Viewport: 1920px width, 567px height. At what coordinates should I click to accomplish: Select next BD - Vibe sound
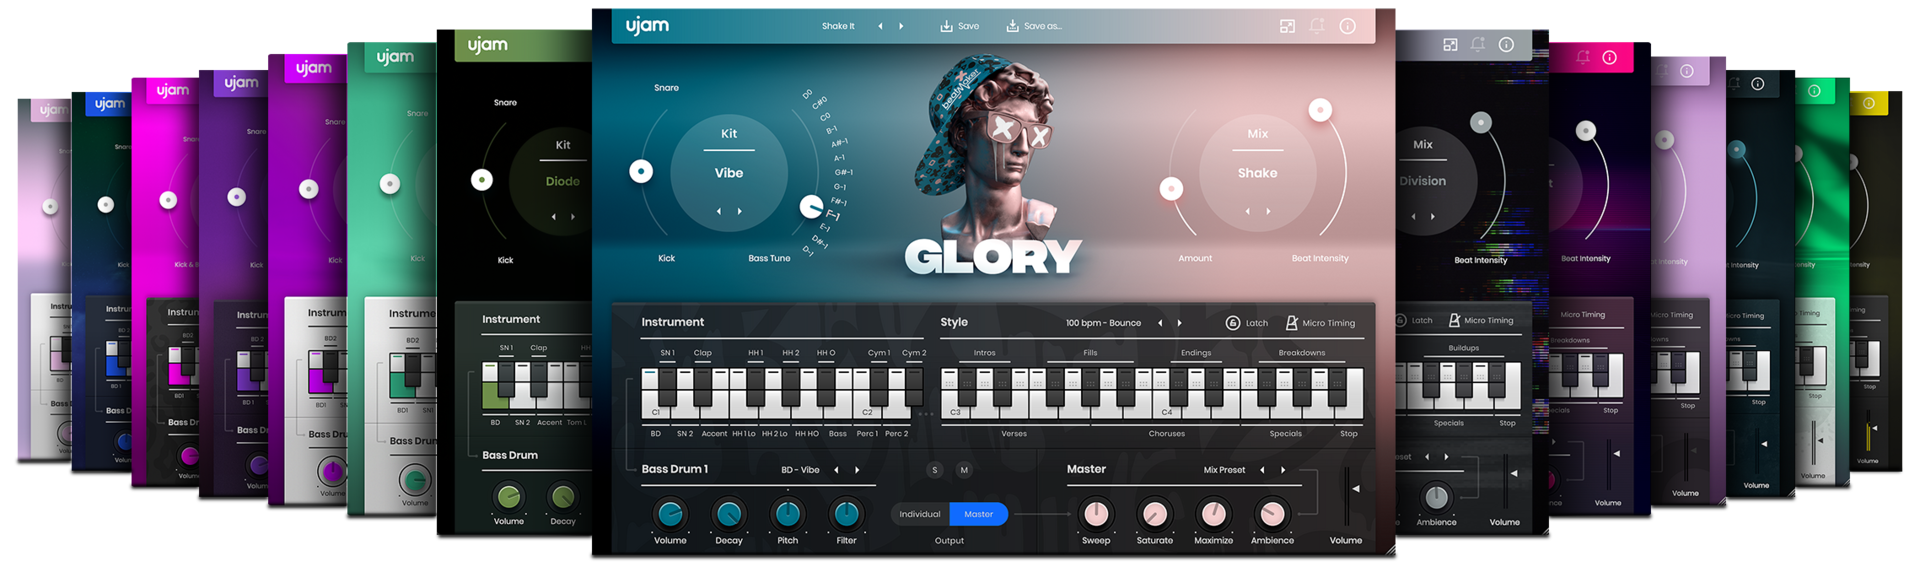[x=857, y=470]
